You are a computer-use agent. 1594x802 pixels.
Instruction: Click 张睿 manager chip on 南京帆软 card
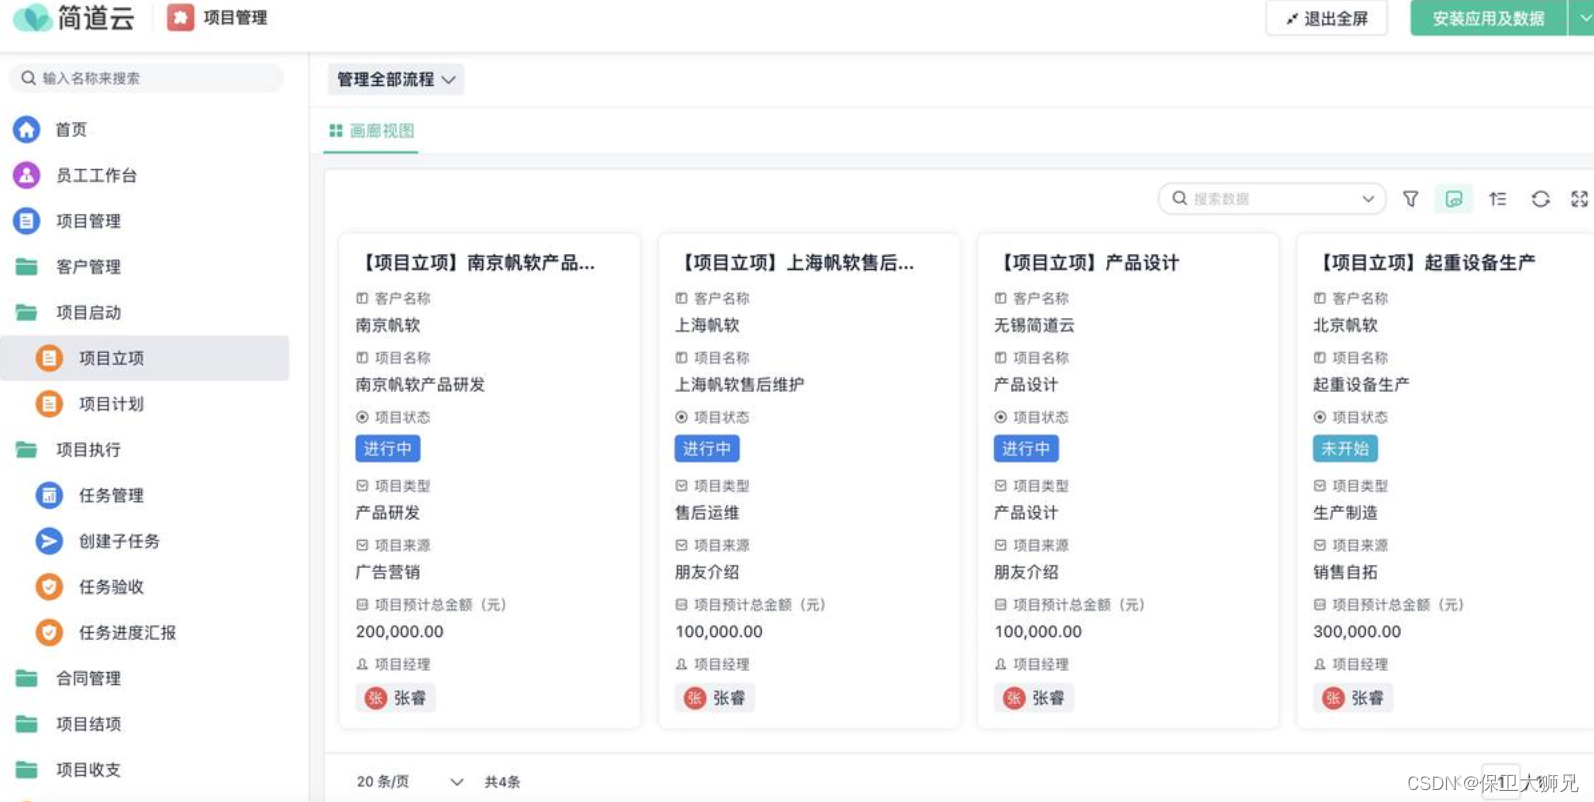pos(396,698)
